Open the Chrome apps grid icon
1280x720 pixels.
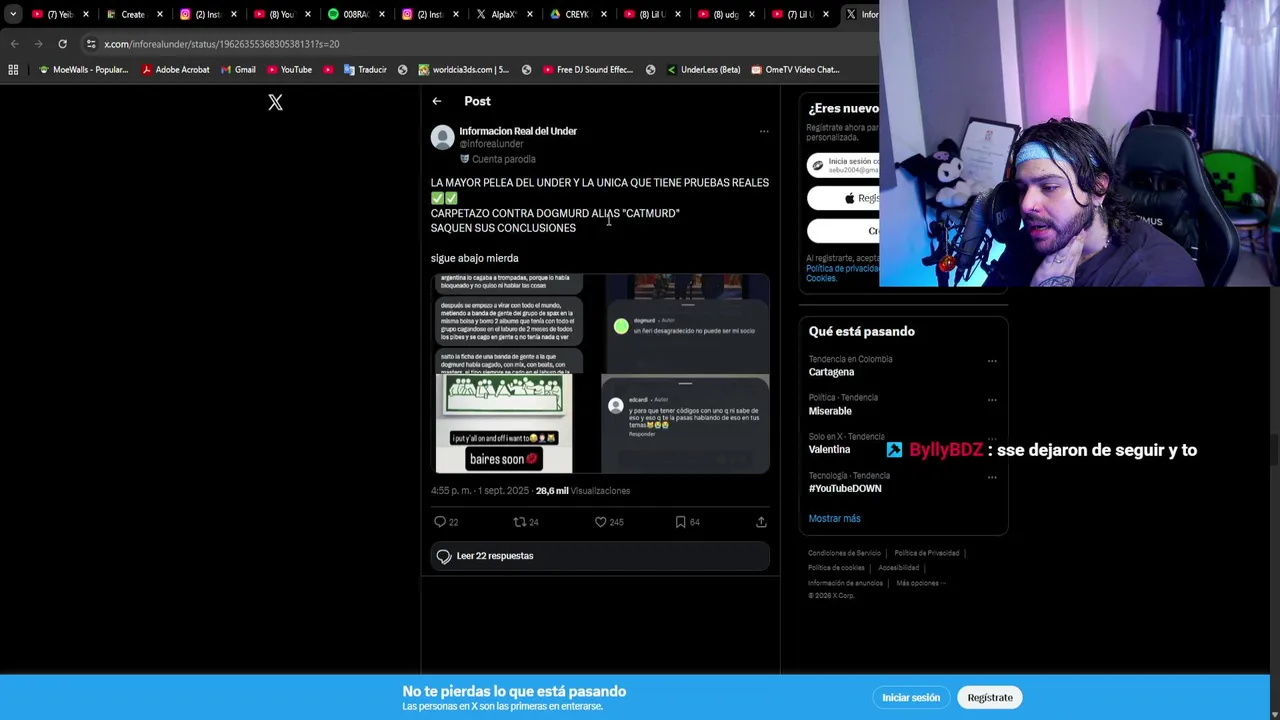click(x=13, y=70)
